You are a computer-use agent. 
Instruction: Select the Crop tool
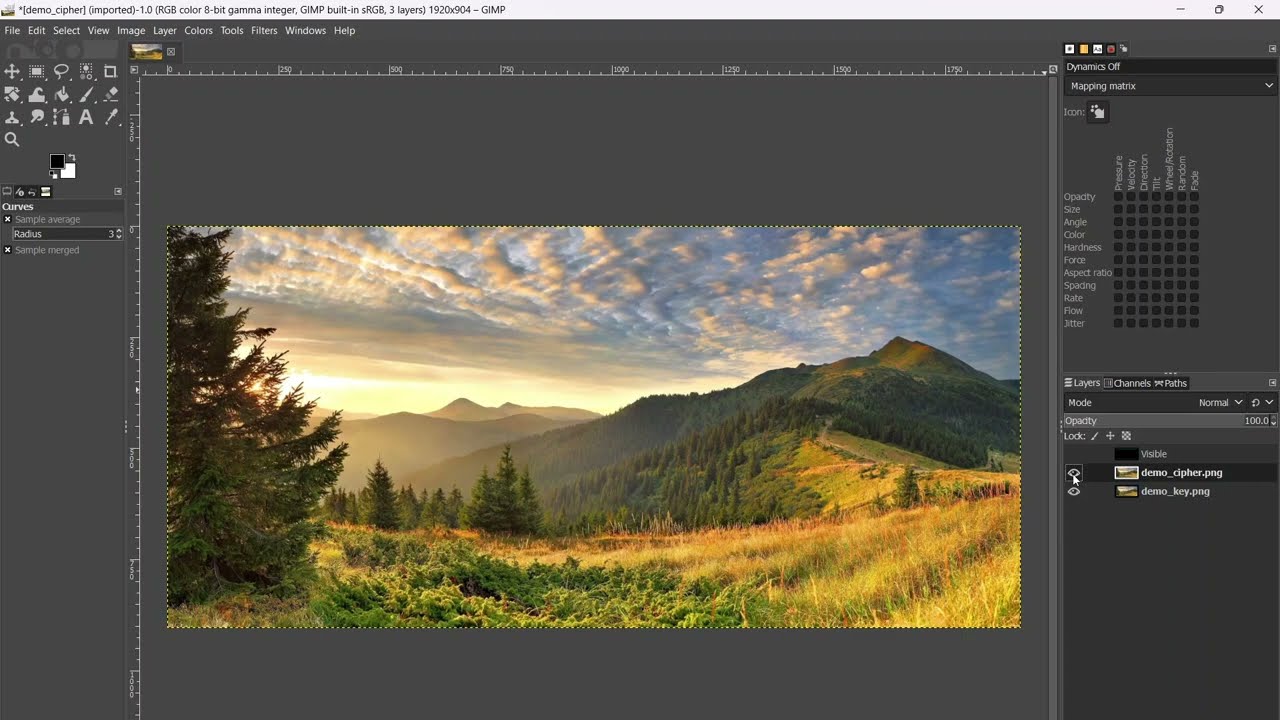point(110,71)
